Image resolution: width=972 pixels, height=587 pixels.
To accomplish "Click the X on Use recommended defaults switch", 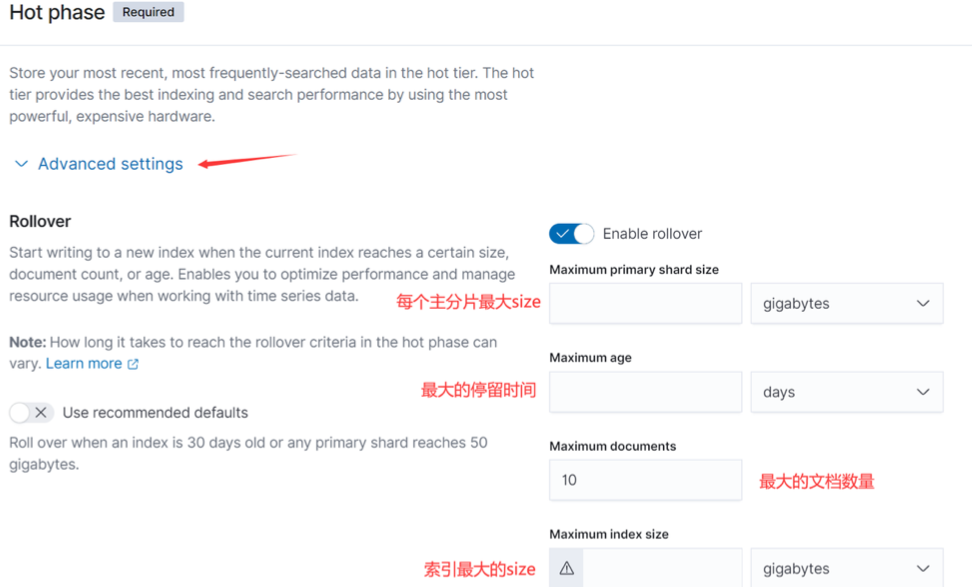I will coord(41,412).
